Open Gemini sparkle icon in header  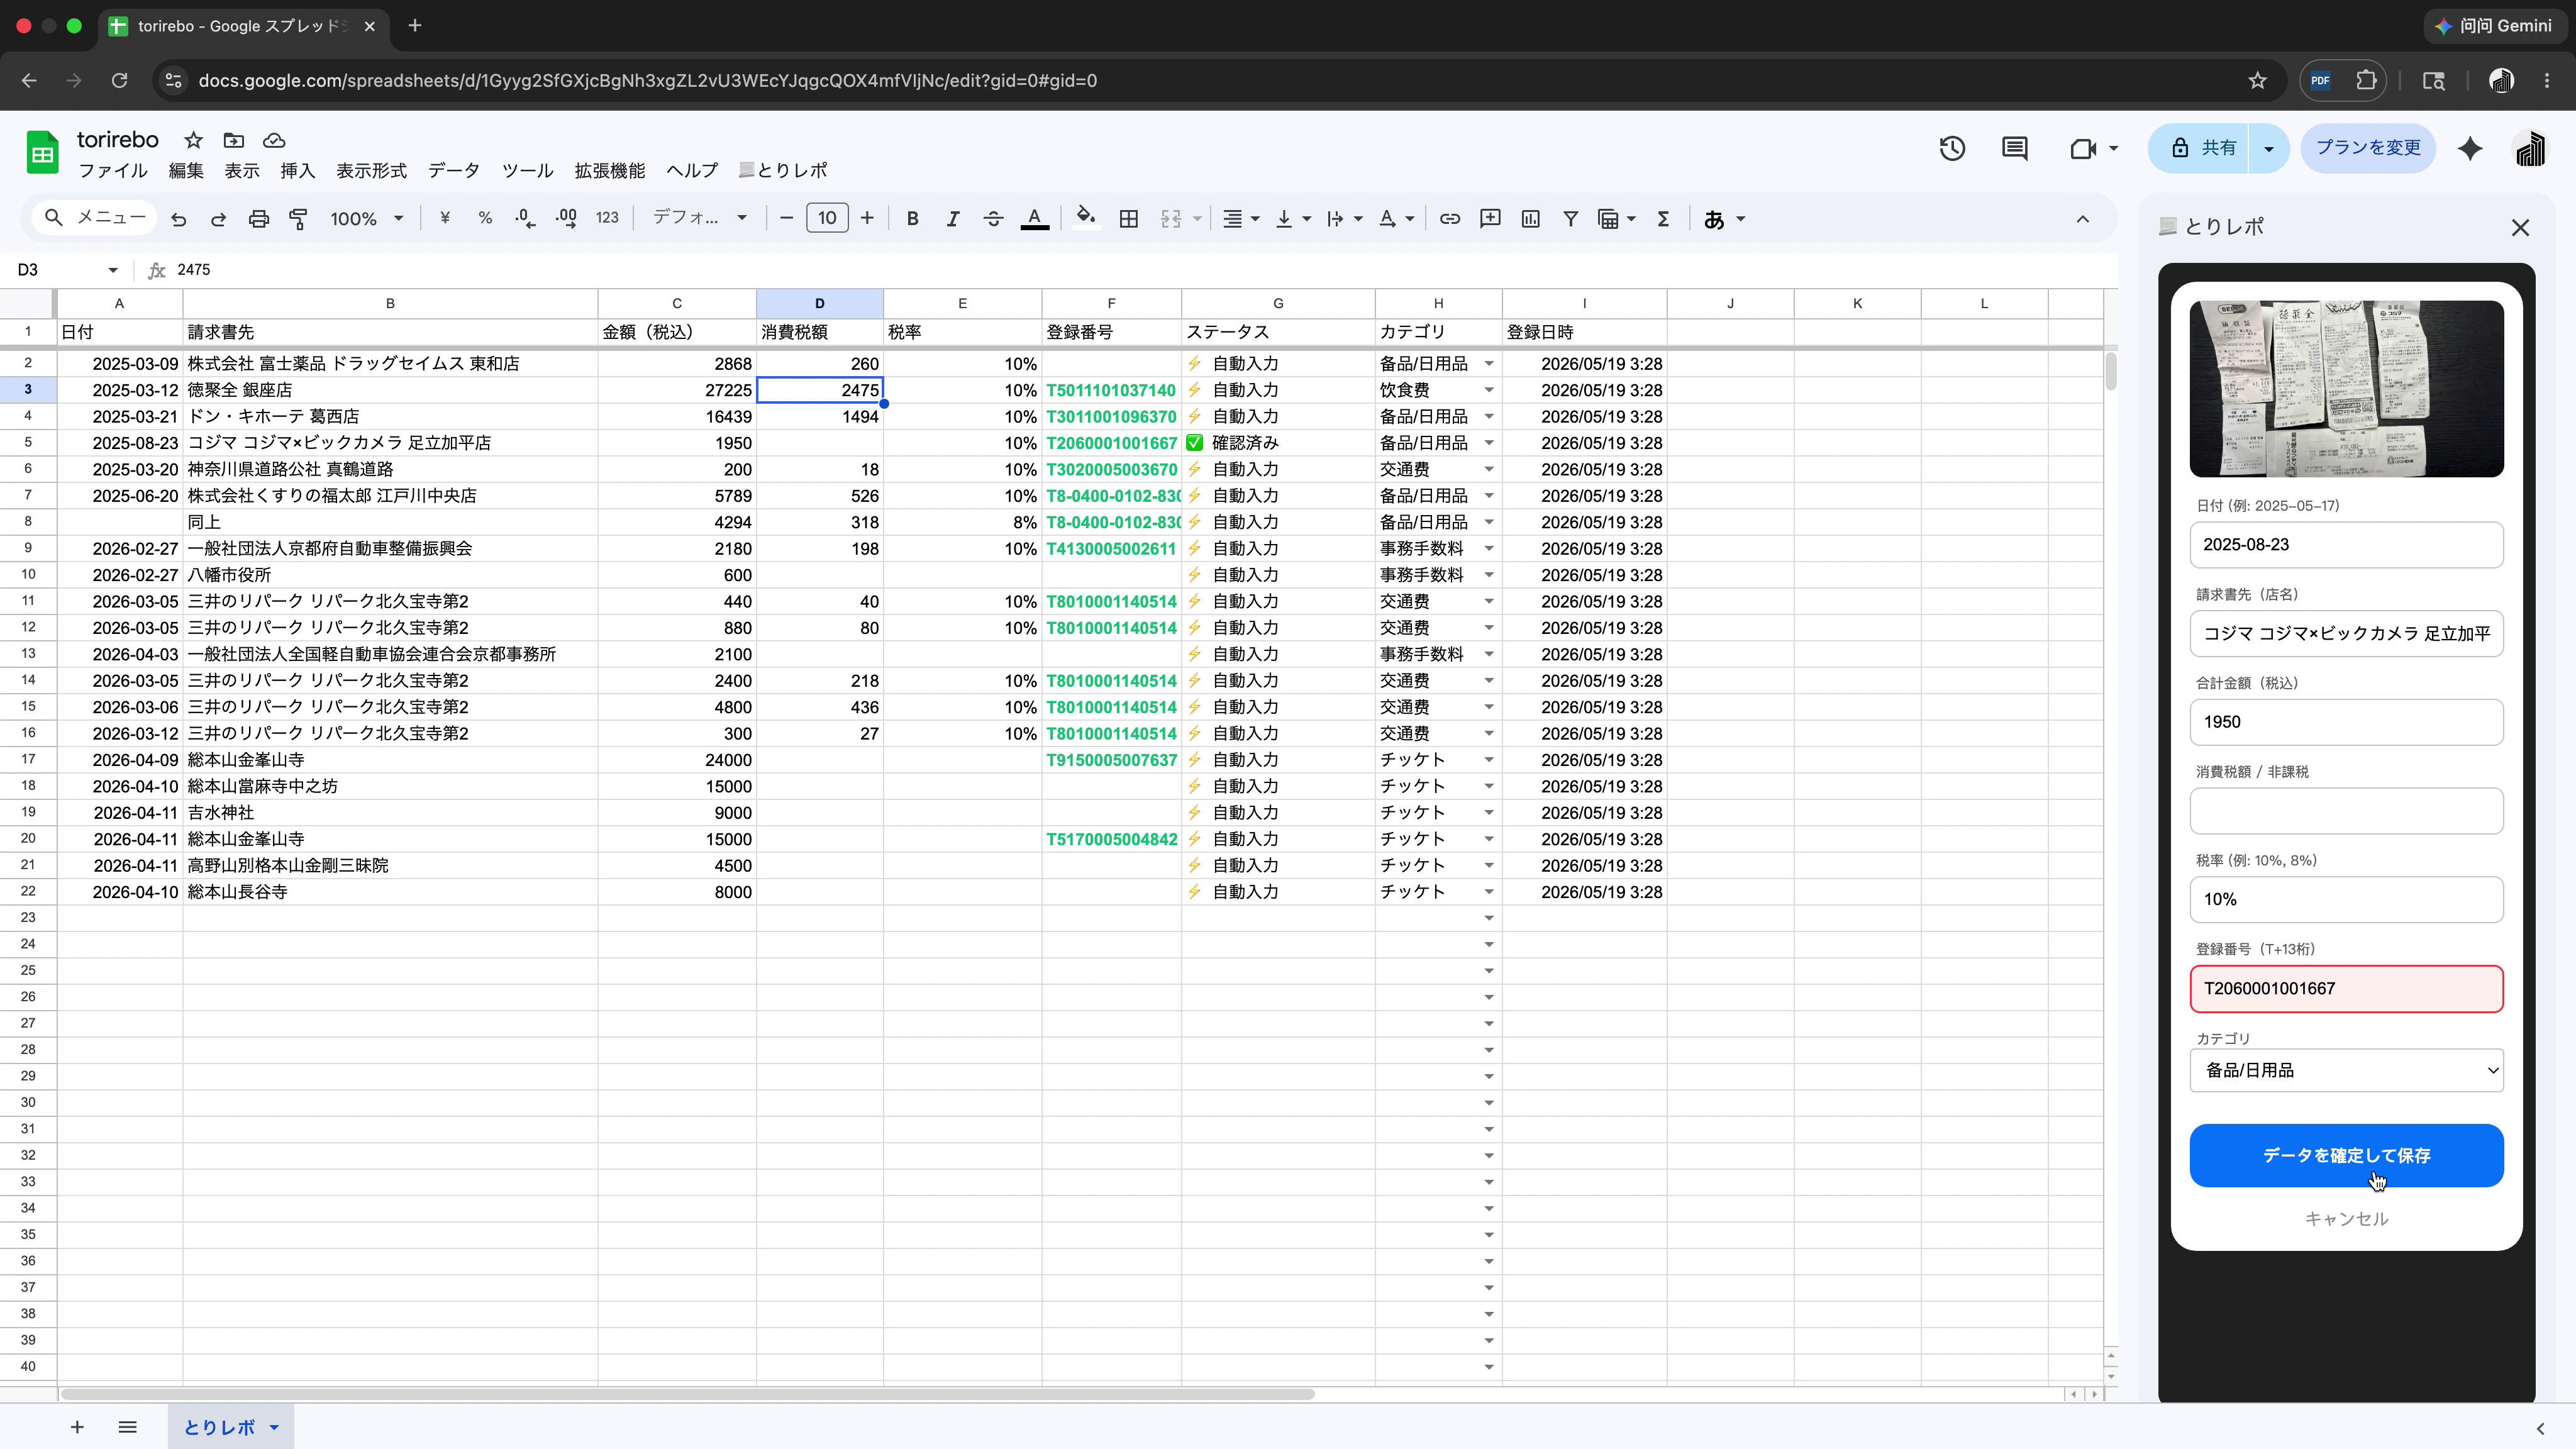[2470, 149]
